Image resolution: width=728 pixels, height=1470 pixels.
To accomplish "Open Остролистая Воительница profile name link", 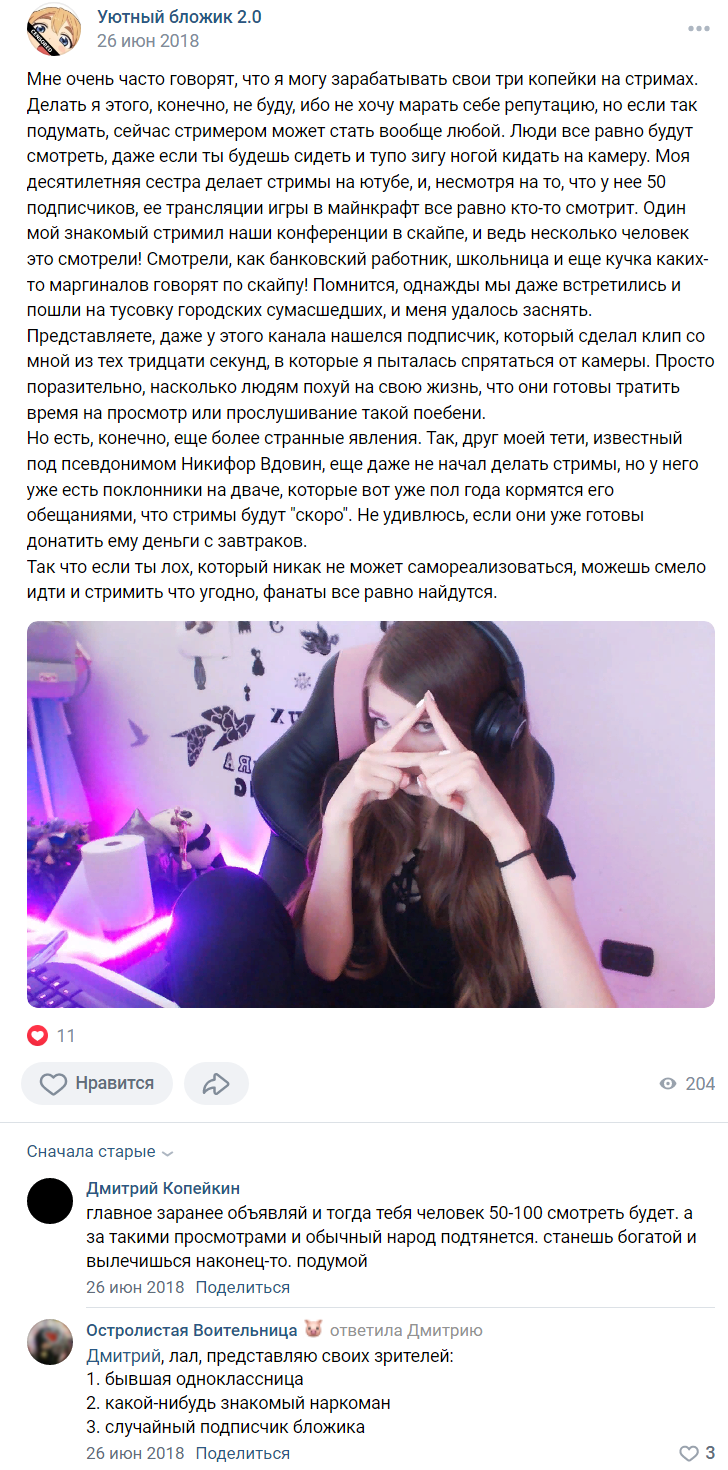I will 192,1330.
